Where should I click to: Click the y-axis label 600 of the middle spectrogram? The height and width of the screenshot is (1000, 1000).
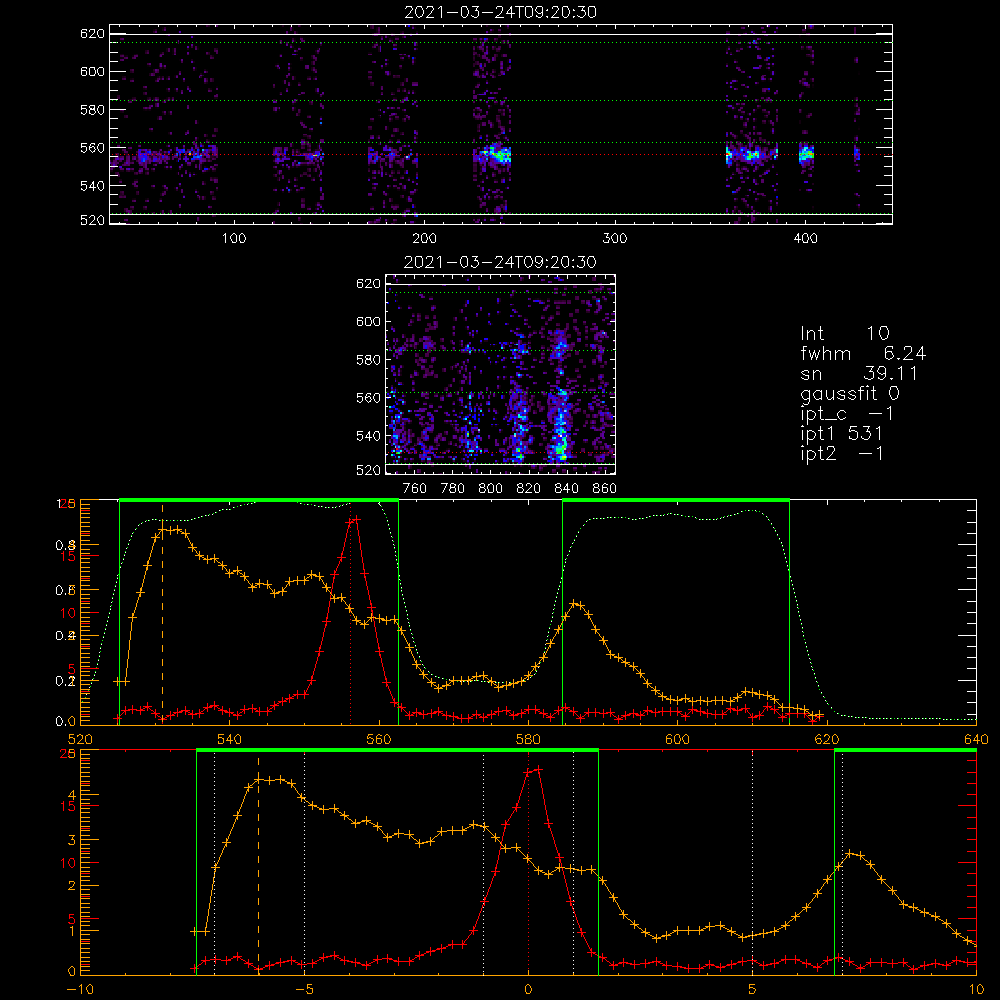(369, 321)
